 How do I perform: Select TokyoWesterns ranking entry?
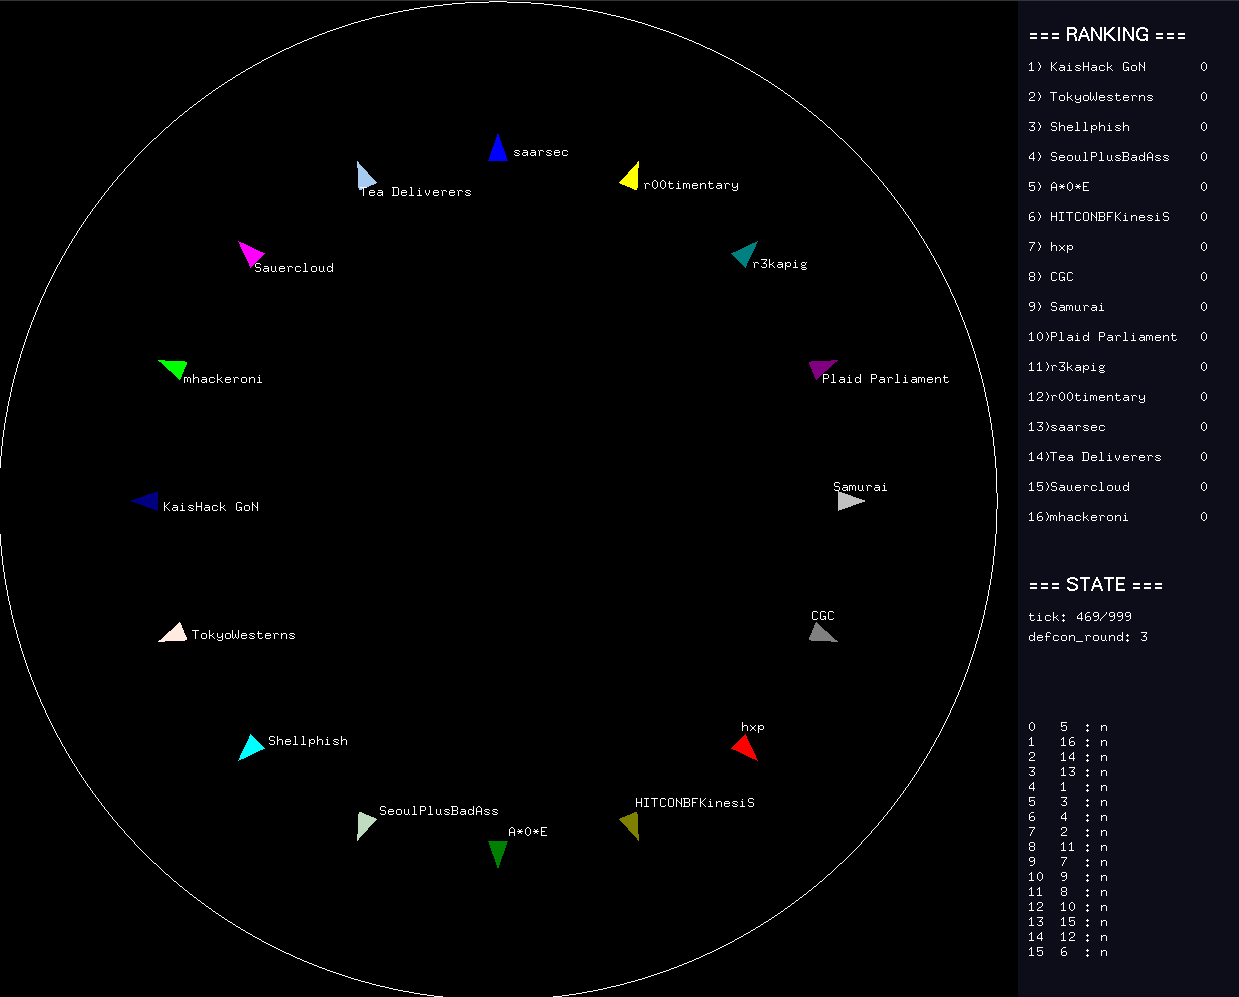1101,97
